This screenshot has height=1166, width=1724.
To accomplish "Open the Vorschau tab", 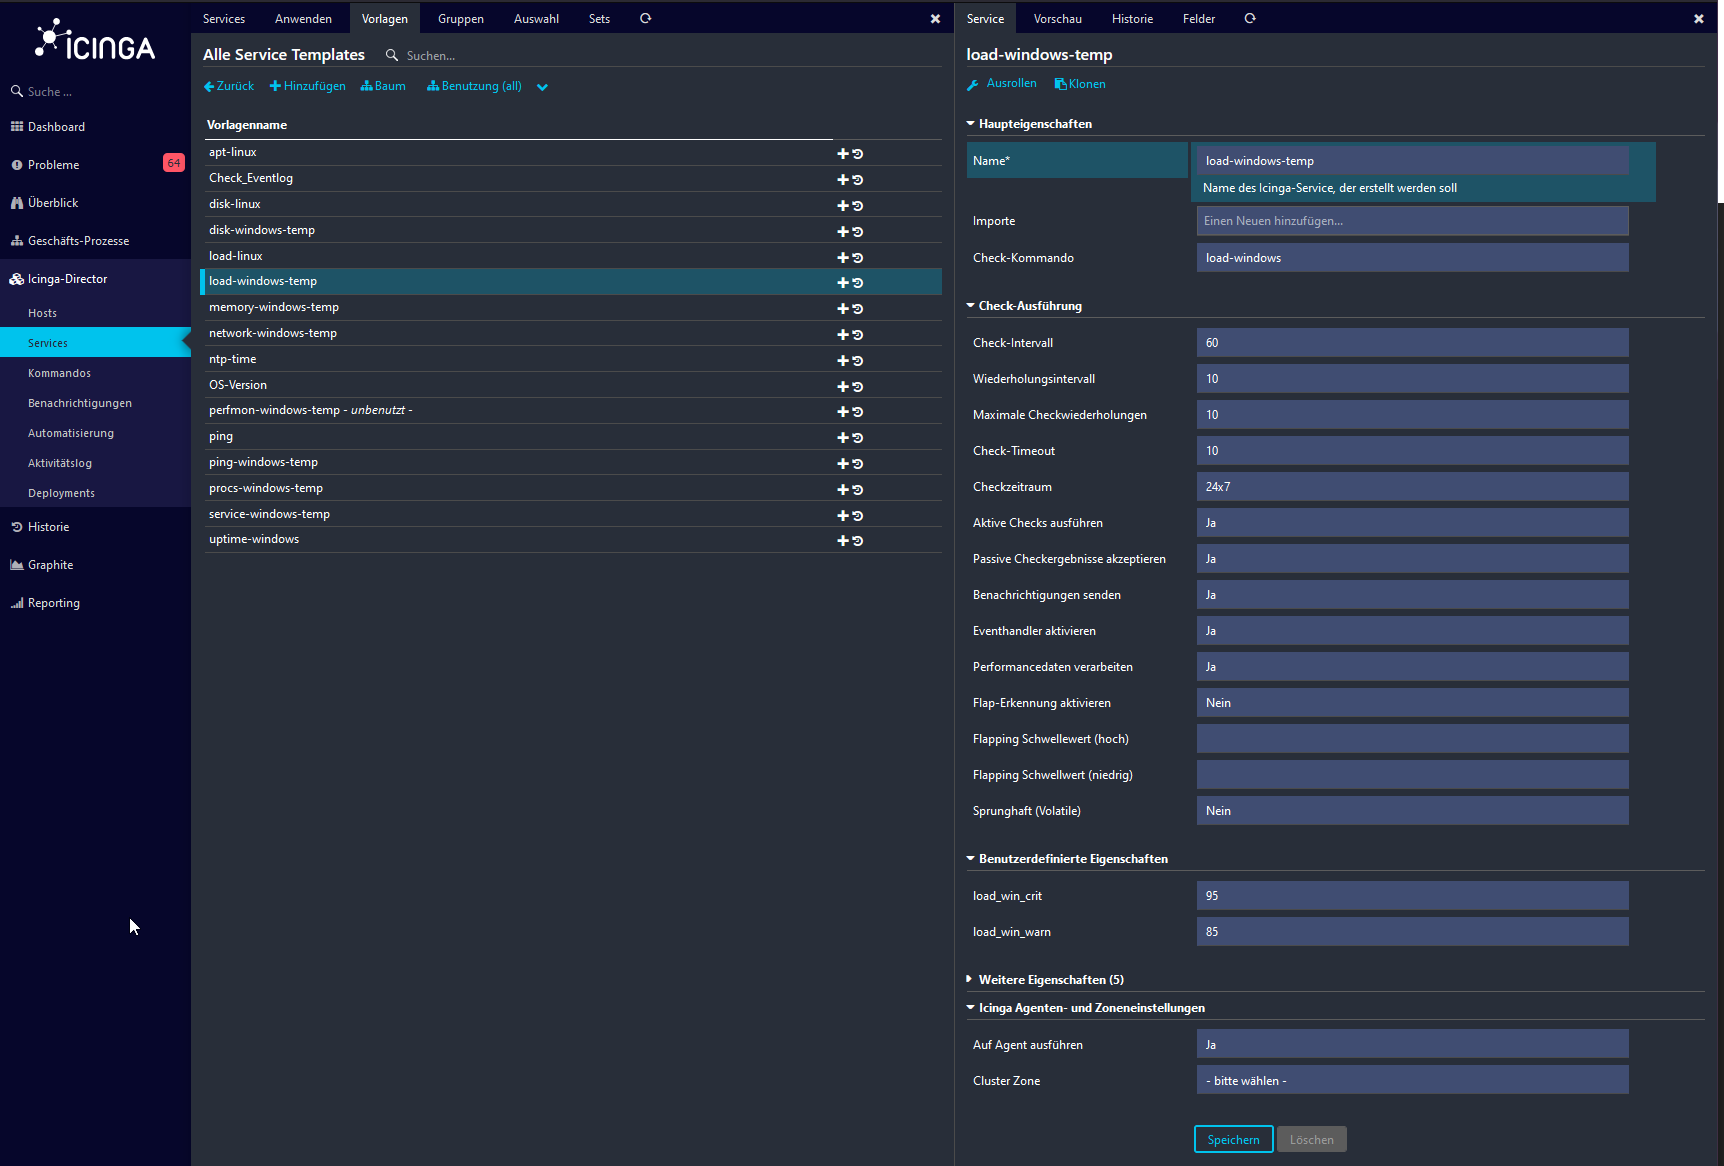I will coord(1058,19).
